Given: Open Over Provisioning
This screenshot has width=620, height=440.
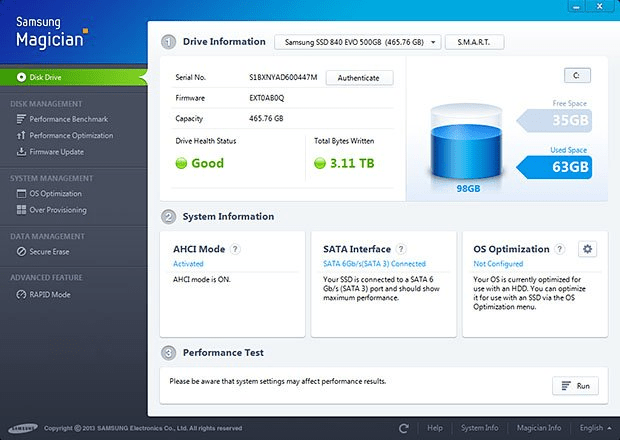Looking at the screenshot, I should click(x=58, y=210).
